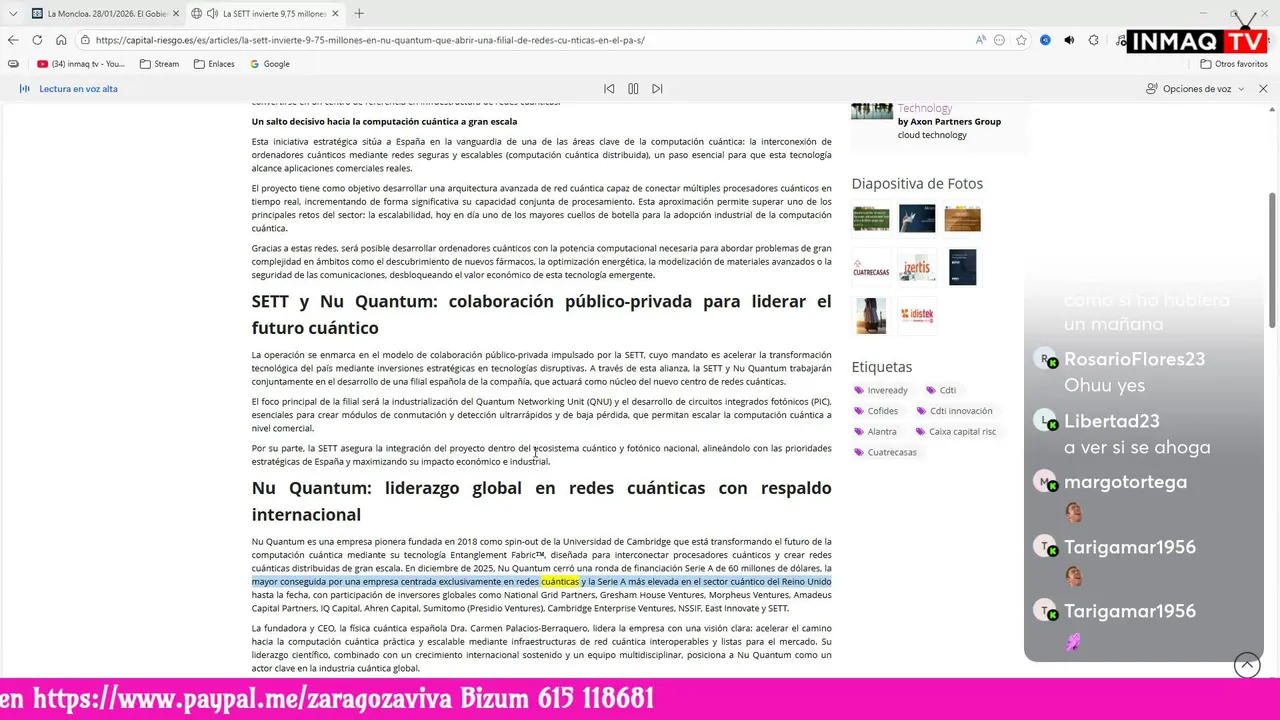Add this page to favorites
The width and height of the screenshot is (1280, 720).
[1021, 40]
